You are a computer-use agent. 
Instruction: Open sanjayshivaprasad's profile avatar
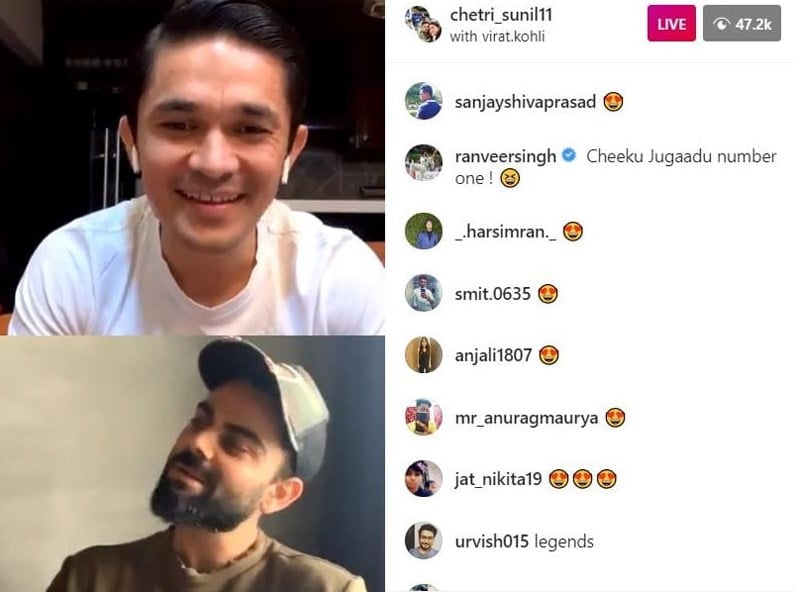(x=423, y=101)
